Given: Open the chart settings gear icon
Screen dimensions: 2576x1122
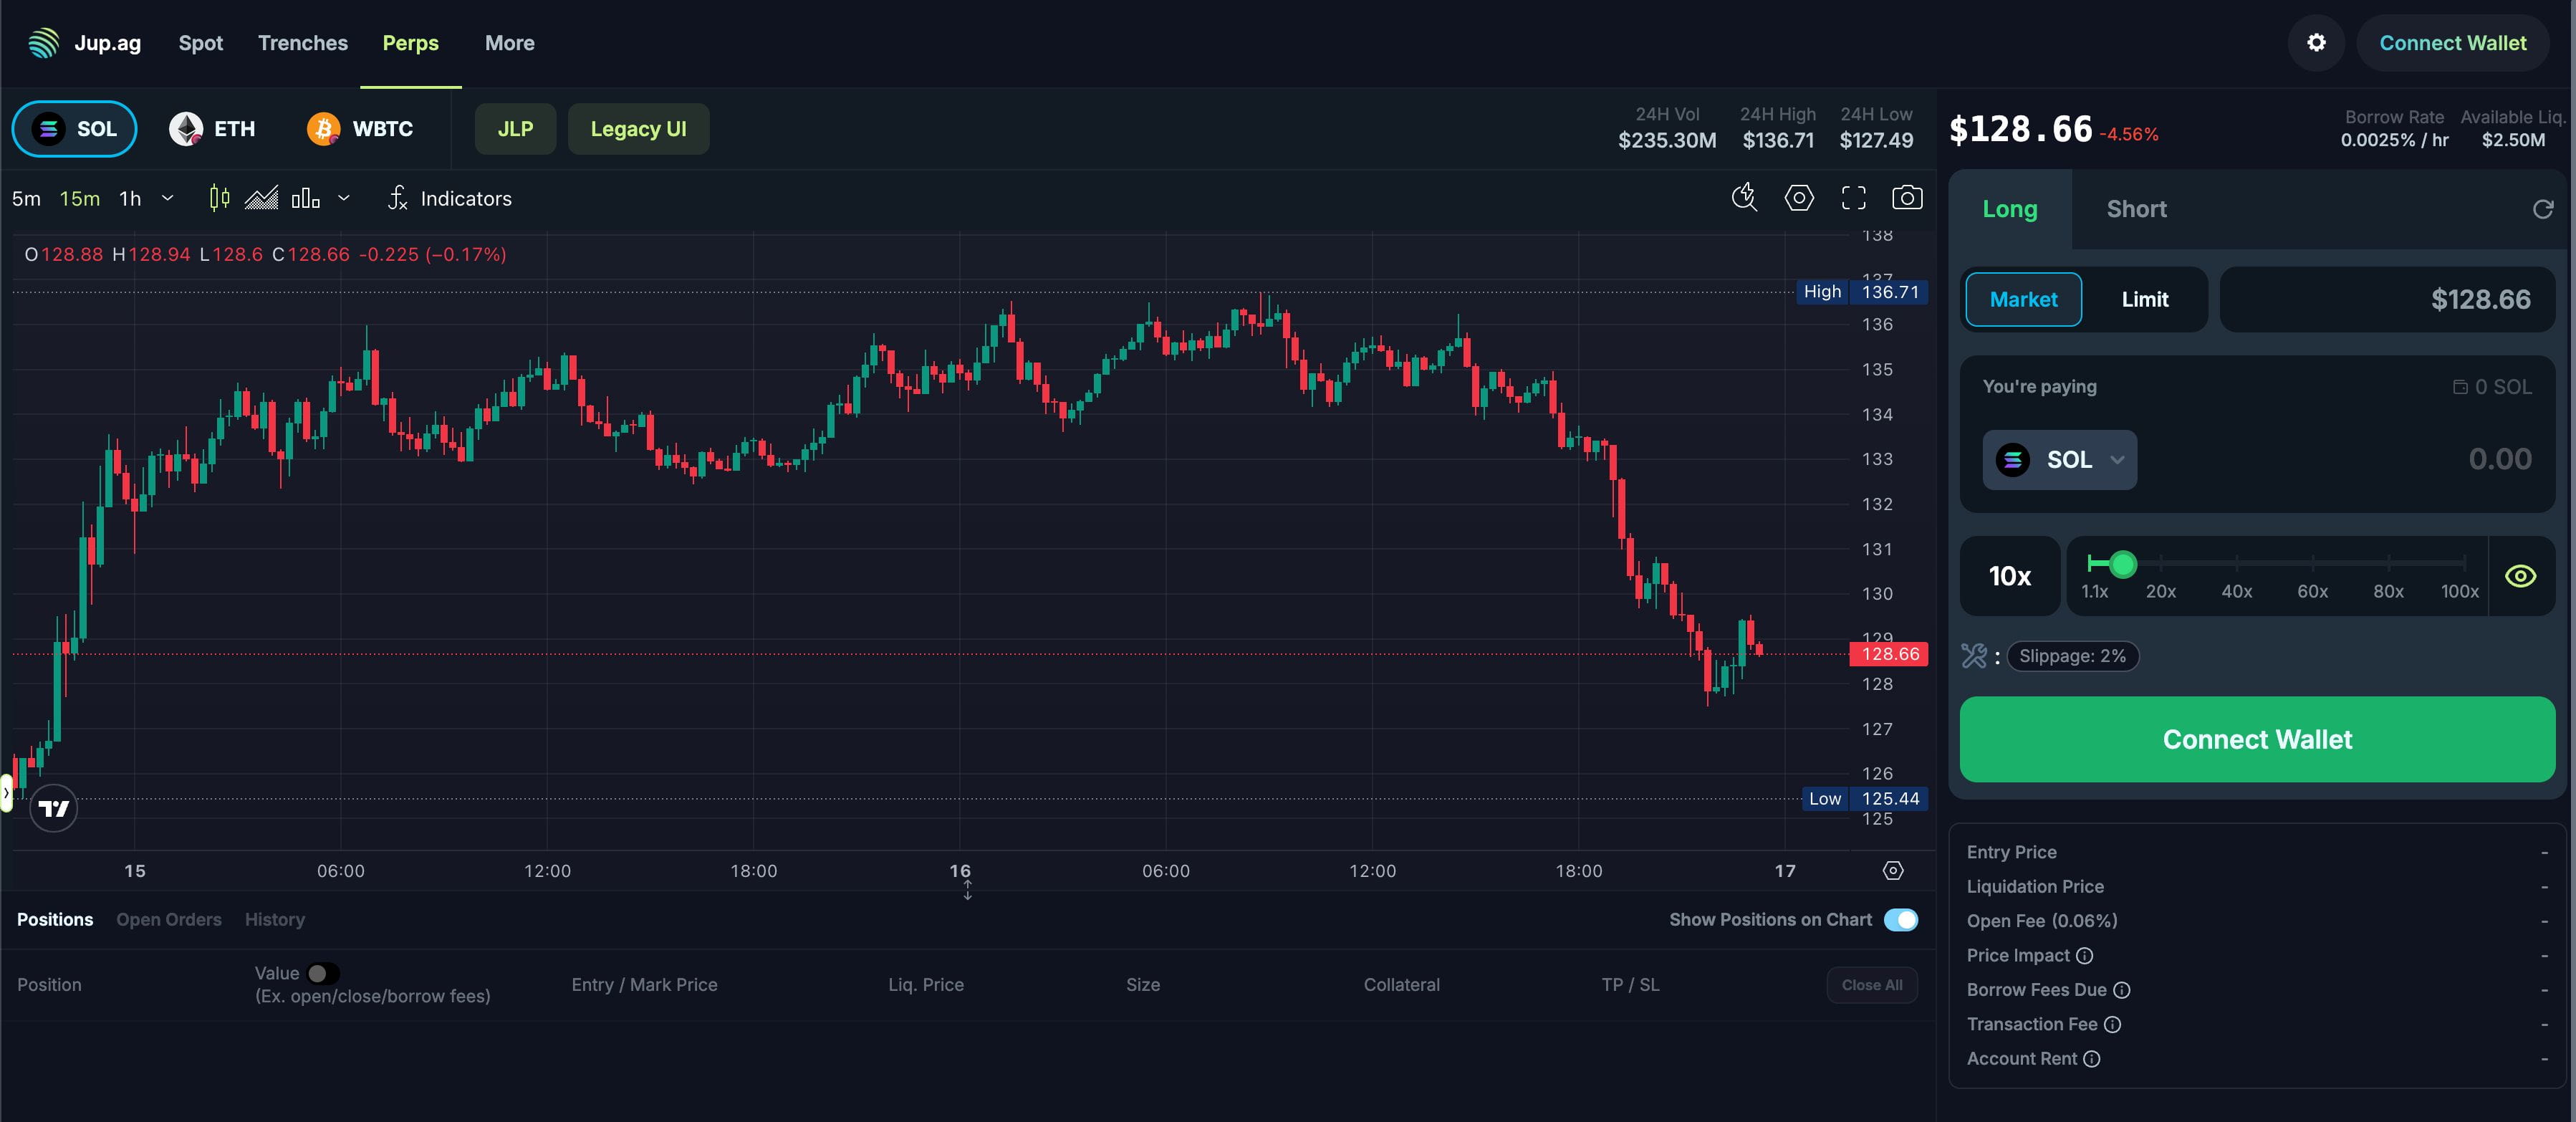Looking at the screenshot, I should click(x=1799, y=197).
